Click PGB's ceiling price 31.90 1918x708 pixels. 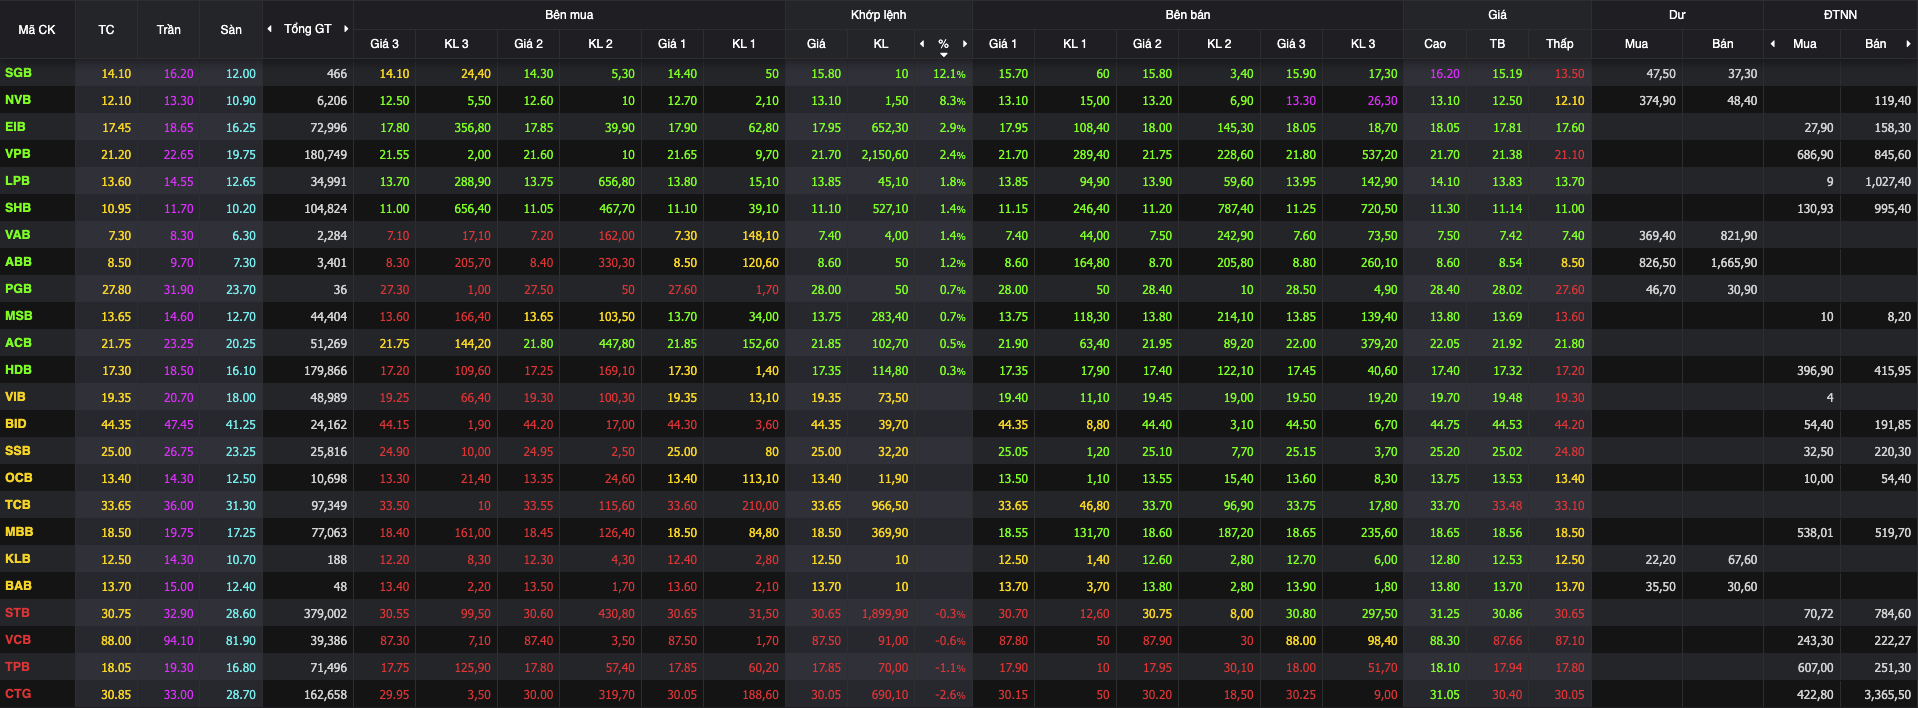(x=179, y=290)
